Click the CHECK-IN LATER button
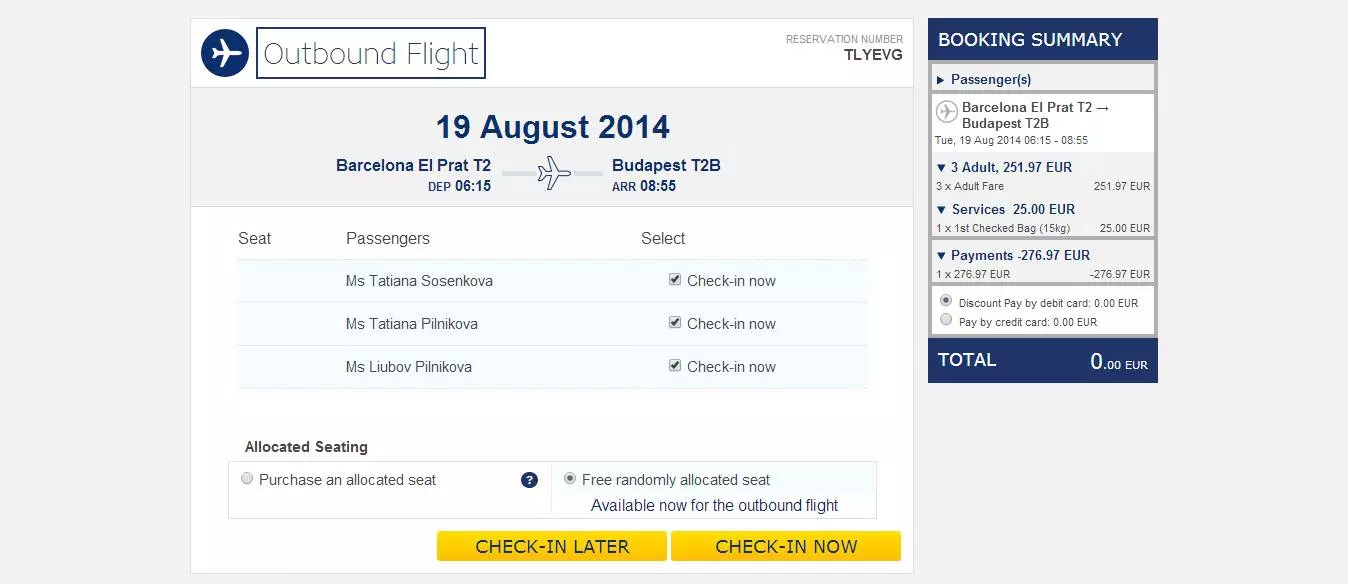 (552, 546)
